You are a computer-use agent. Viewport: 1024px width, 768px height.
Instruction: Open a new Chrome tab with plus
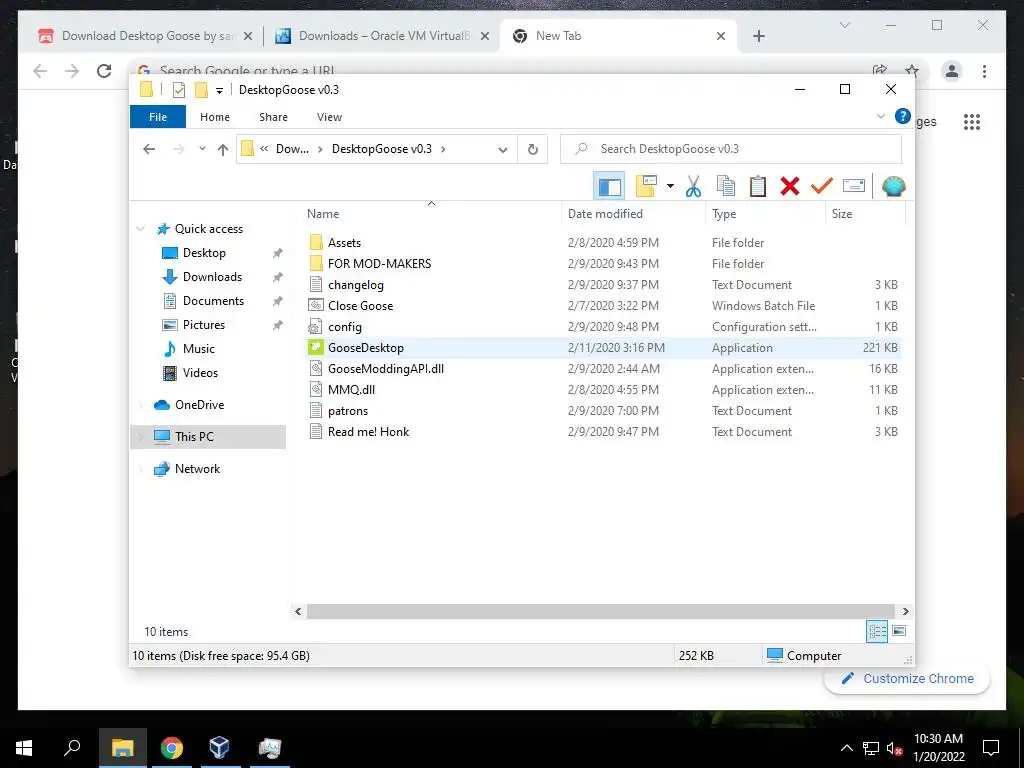click(759, 37)
